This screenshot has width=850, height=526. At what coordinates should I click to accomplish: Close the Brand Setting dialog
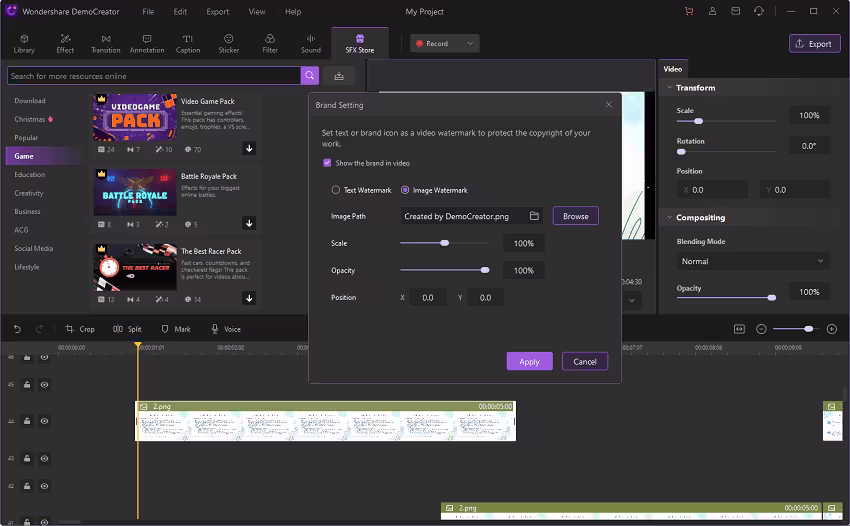pos(609,104)
